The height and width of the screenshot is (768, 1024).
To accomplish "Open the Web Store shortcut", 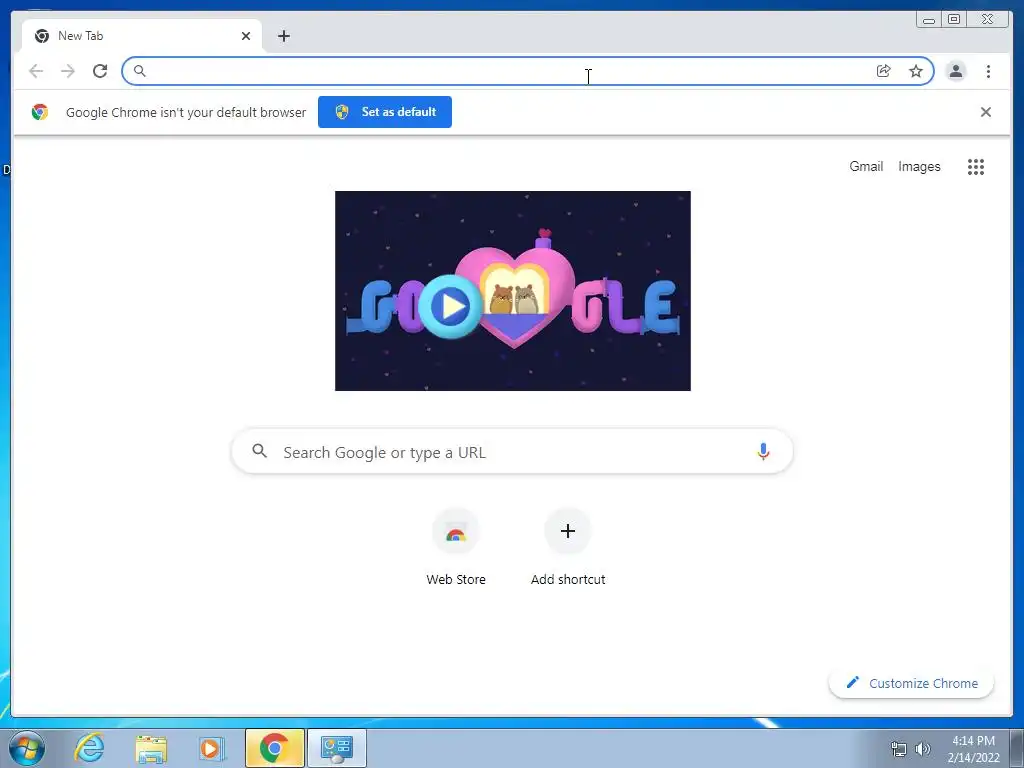I will click(x=456, y=548).
